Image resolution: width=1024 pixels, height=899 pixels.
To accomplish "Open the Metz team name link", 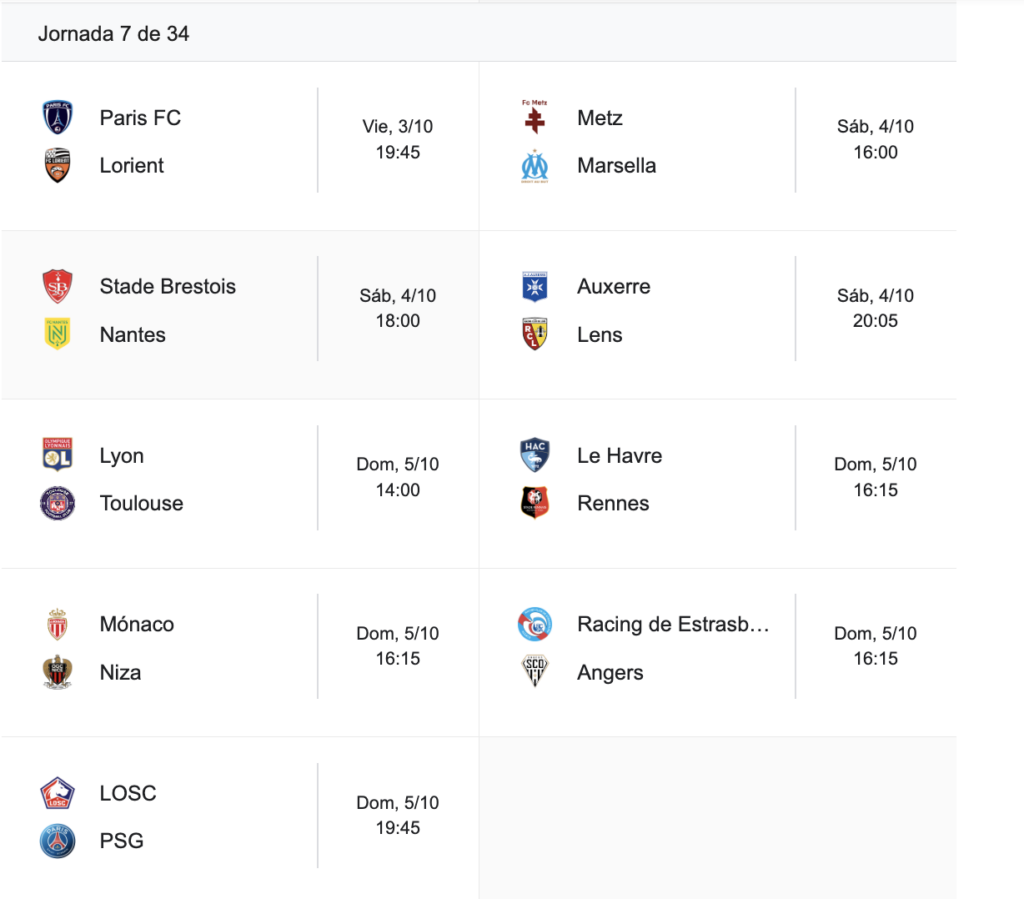I will [x=600, y=118].
